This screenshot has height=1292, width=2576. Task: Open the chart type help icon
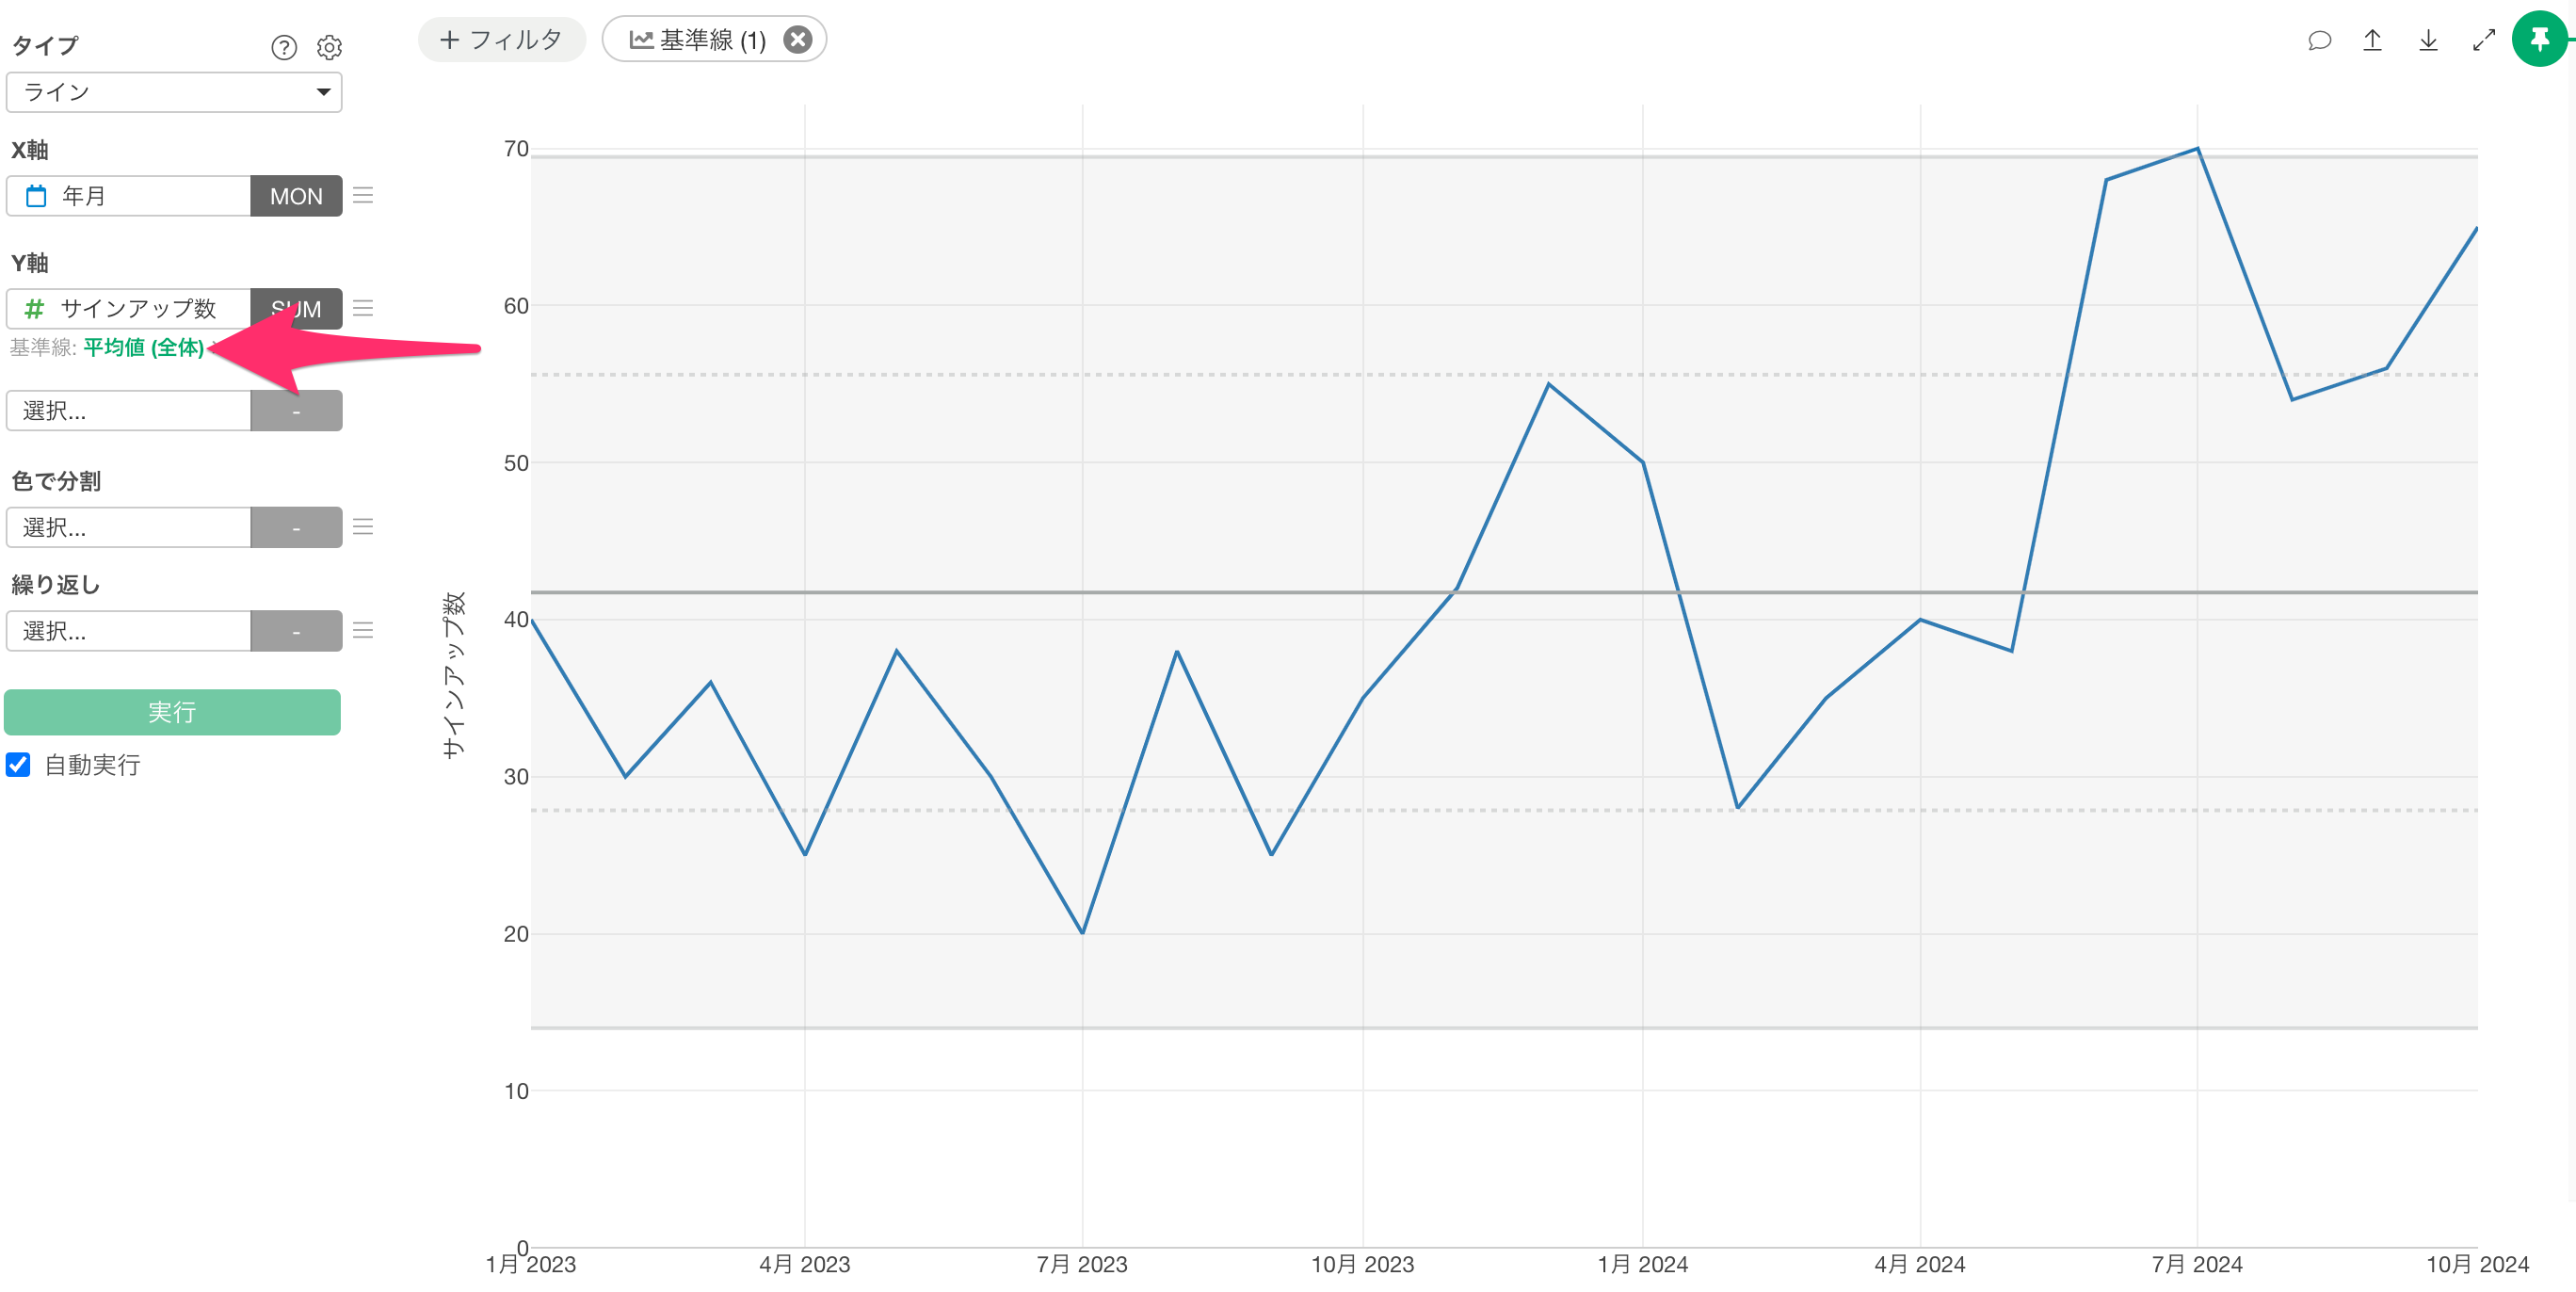[x=284, y=47]
